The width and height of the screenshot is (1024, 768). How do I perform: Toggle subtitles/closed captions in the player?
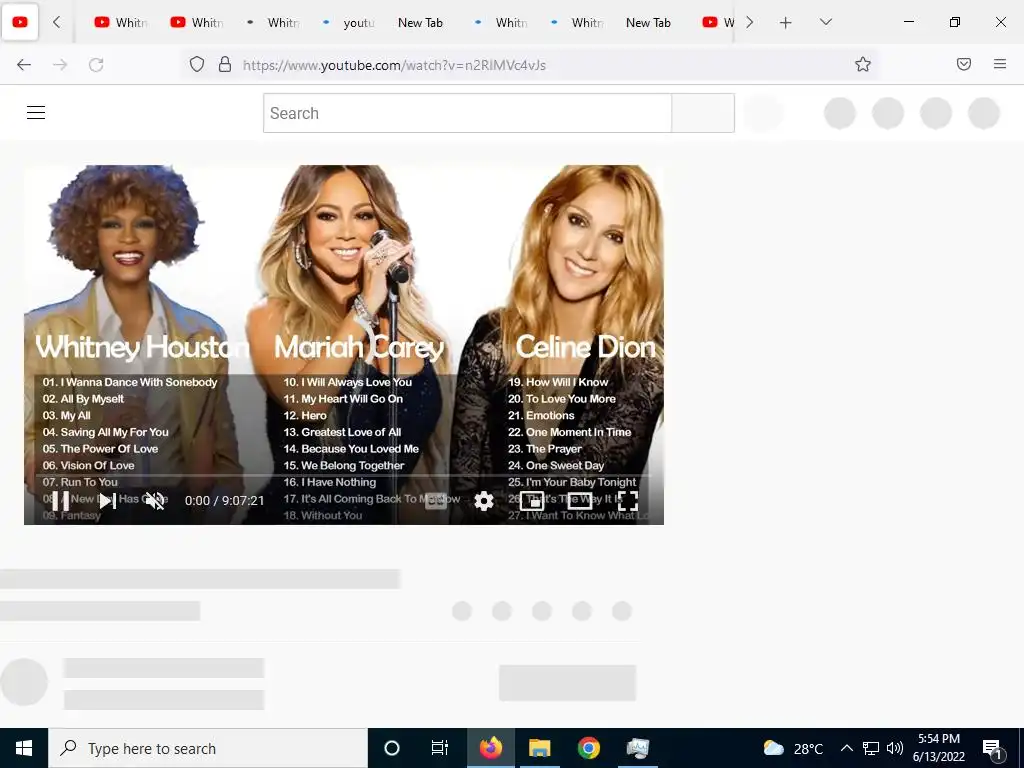pyautogui.click(x=436, y=501)
